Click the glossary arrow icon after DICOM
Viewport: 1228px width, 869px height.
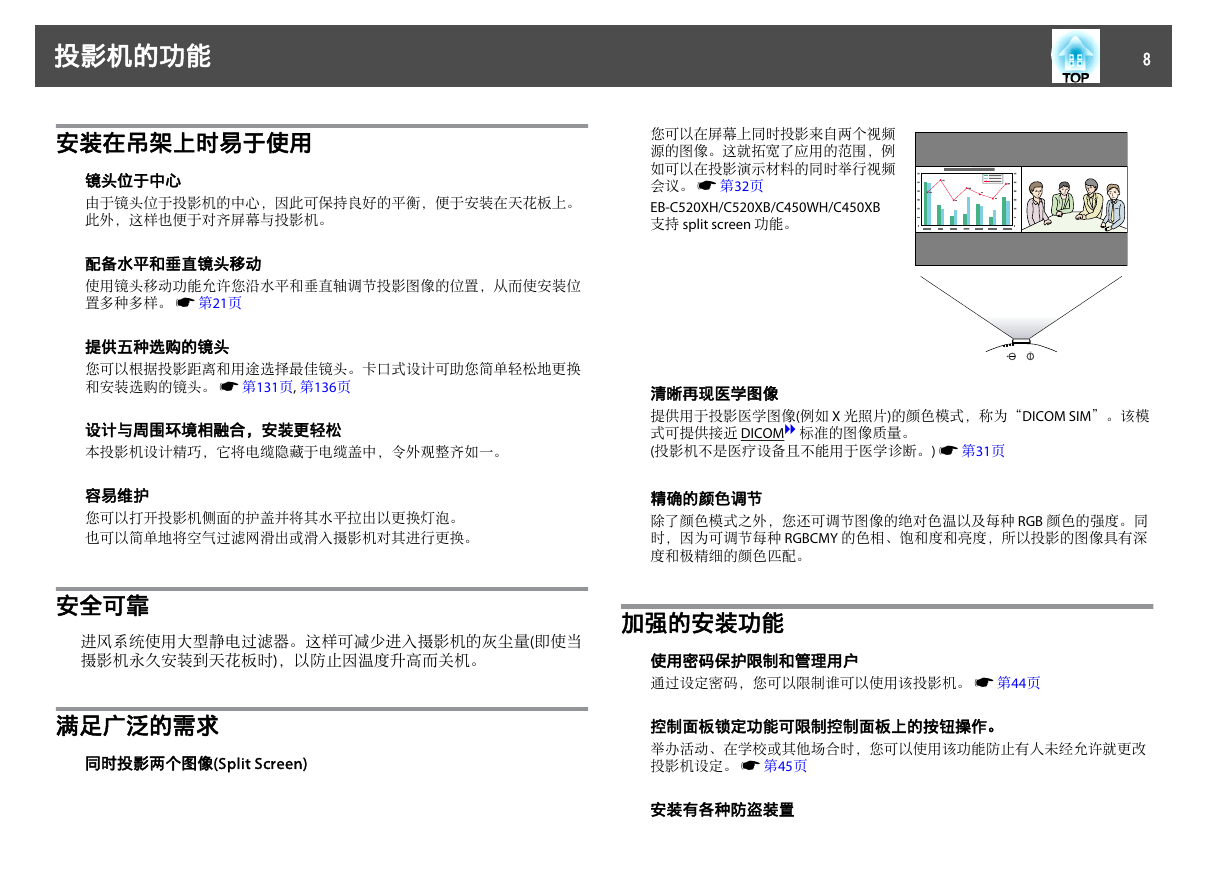click(x=790, y=430)
